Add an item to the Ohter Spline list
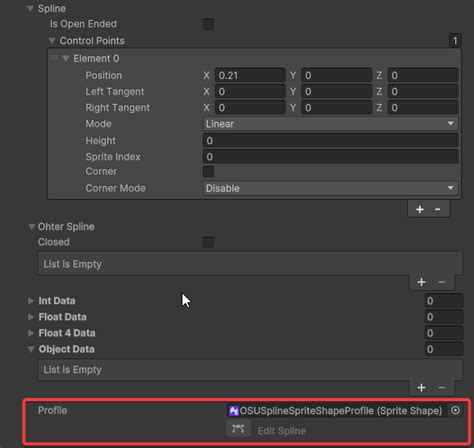Viewport: 474px width, 448px height. pos(421,282)
